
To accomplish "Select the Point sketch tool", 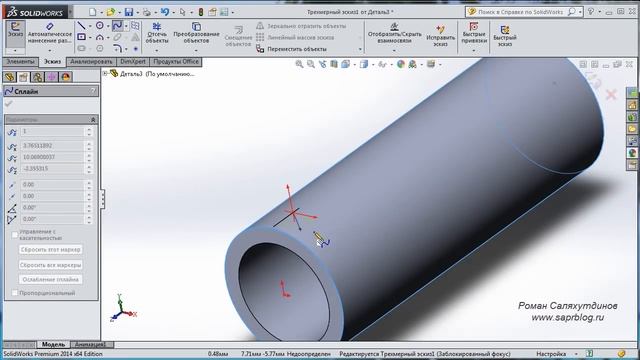I will (136, 49).
